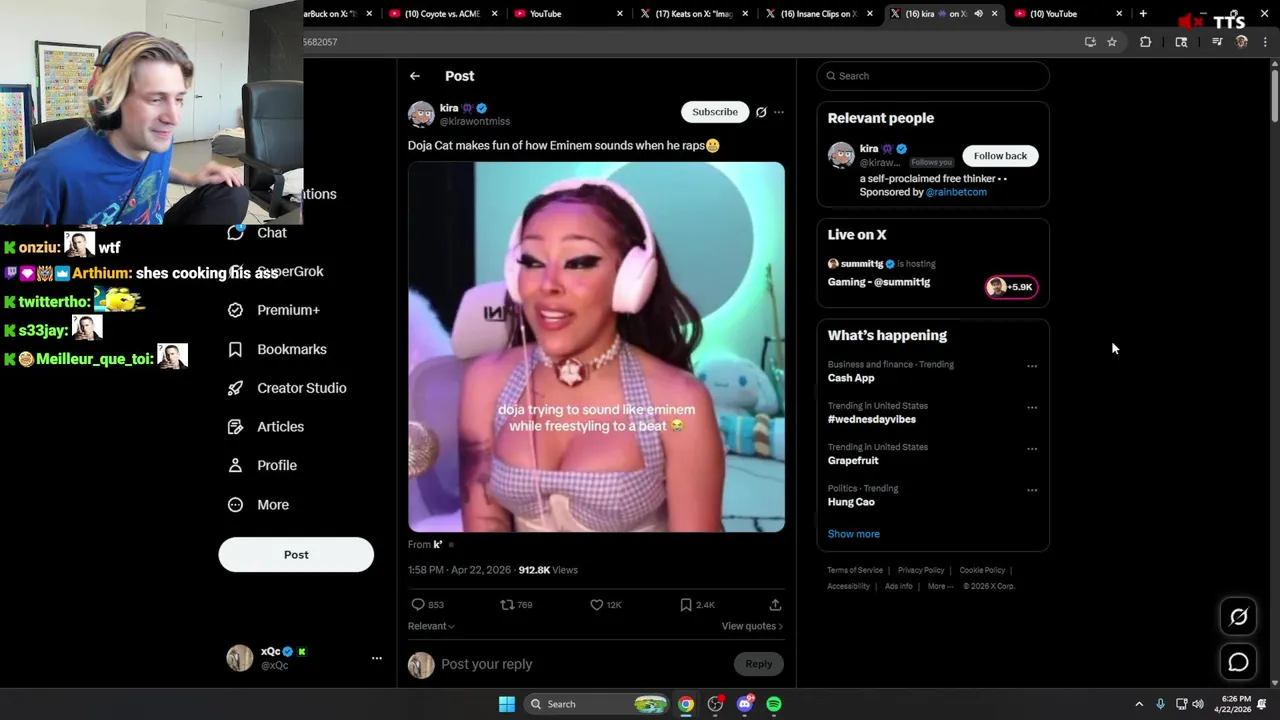Open more options for #wednesdayvibes trend
Image resolution: width=1280 pixels, height=720 pixels.
click(1032, 407)
